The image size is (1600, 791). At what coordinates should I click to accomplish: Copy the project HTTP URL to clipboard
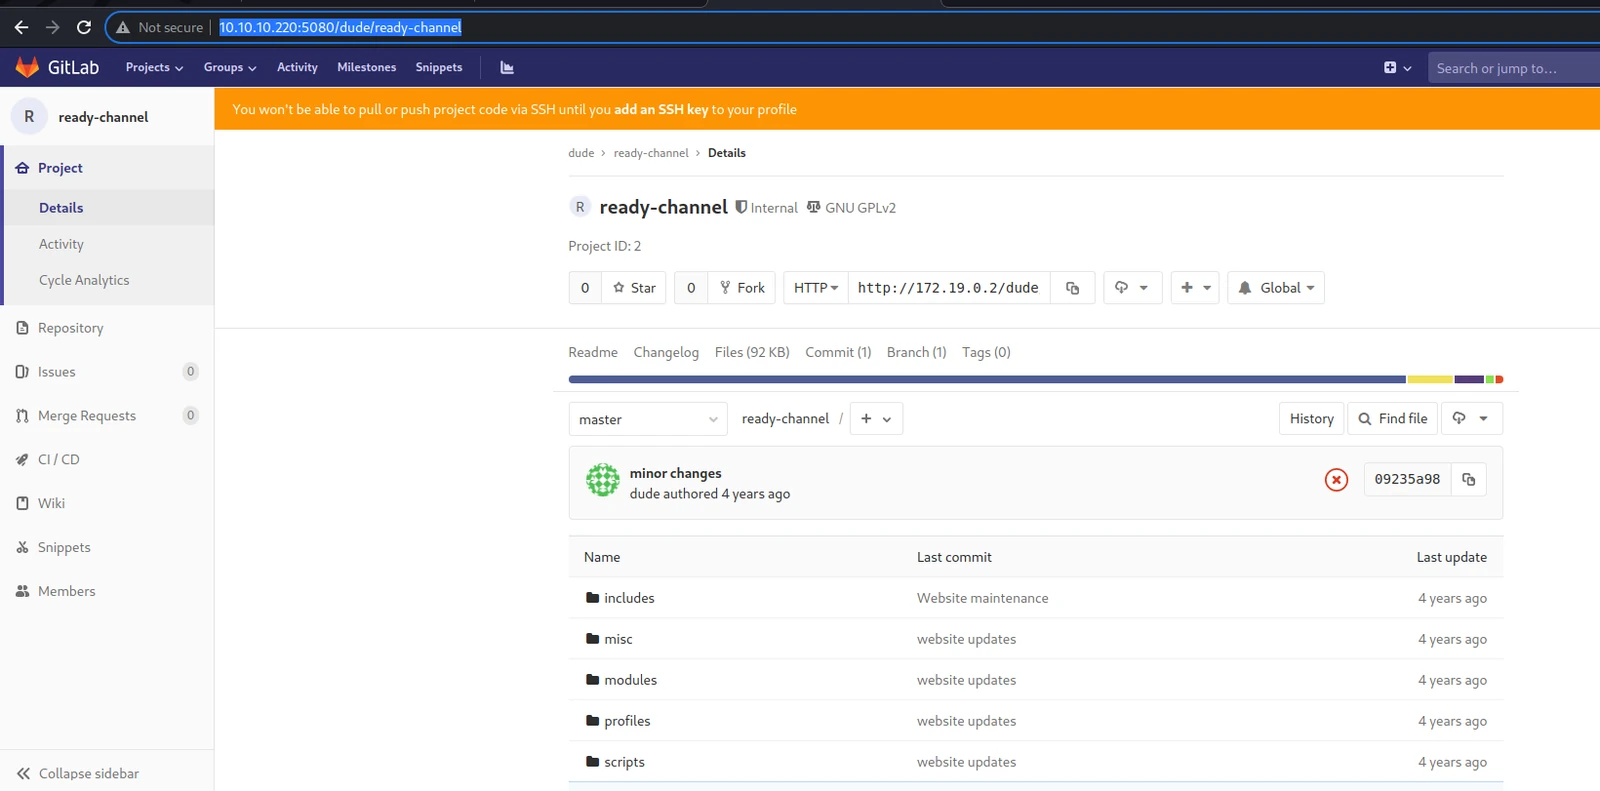(1072, 288)
